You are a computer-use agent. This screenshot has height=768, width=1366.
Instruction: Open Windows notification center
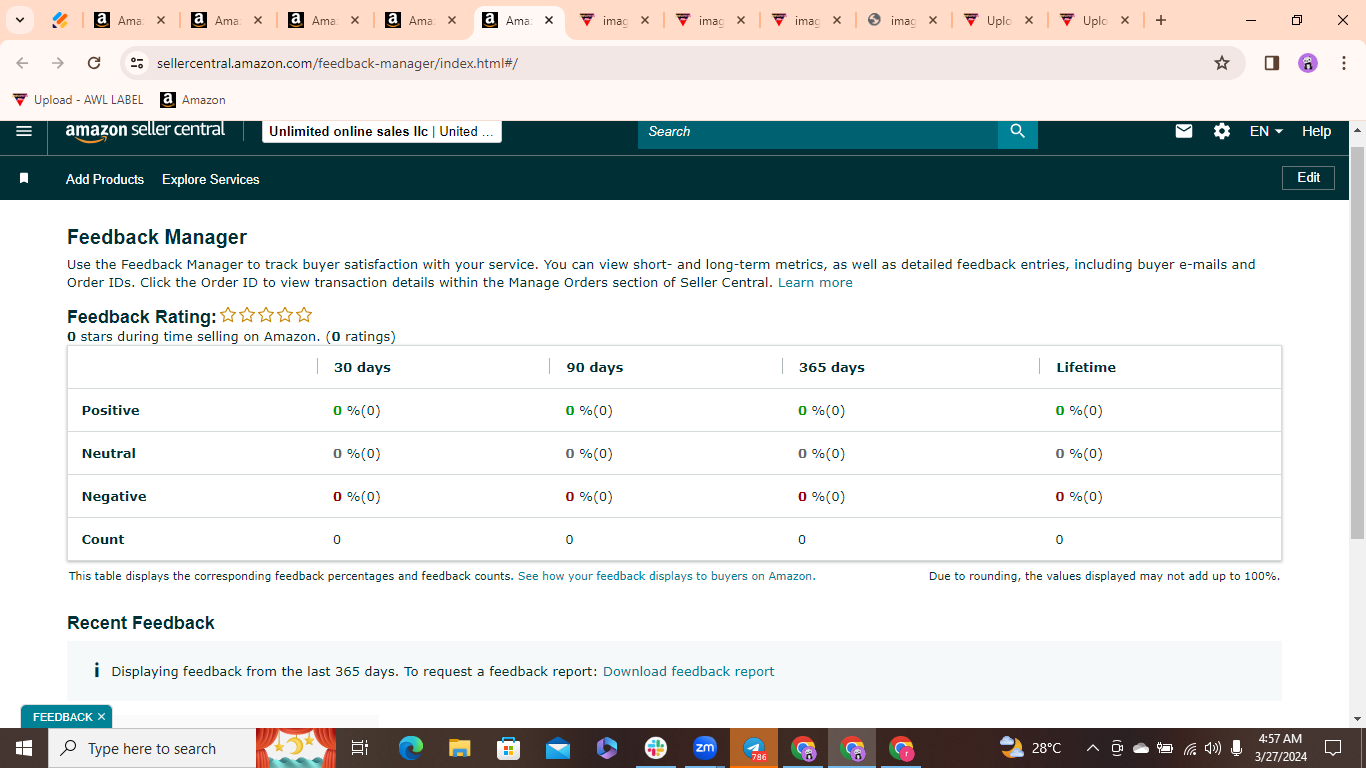(1333, 748)
